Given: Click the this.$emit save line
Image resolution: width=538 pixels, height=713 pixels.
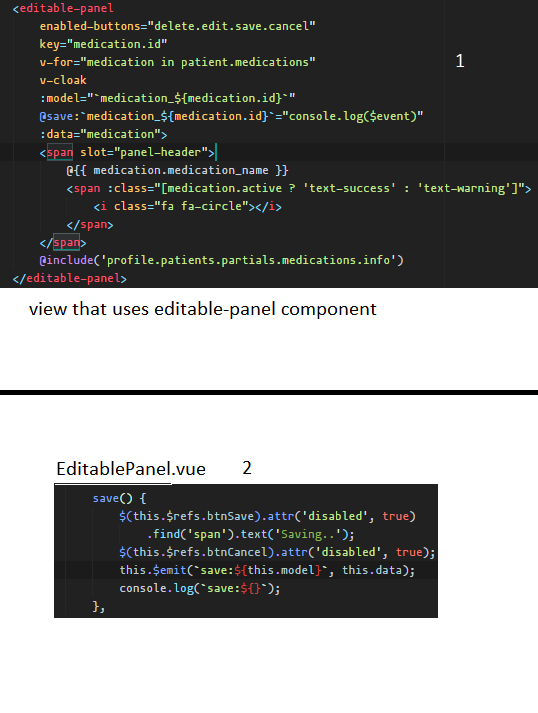Looking at the screenshot, I should 267,570.
